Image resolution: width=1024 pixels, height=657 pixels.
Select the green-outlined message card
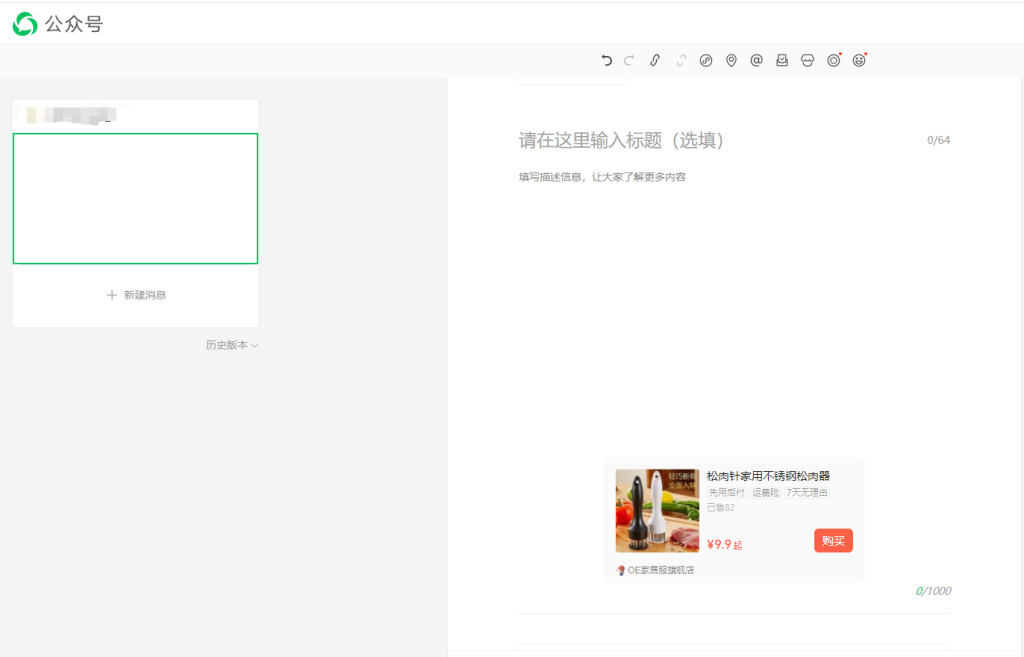[135, 199]
